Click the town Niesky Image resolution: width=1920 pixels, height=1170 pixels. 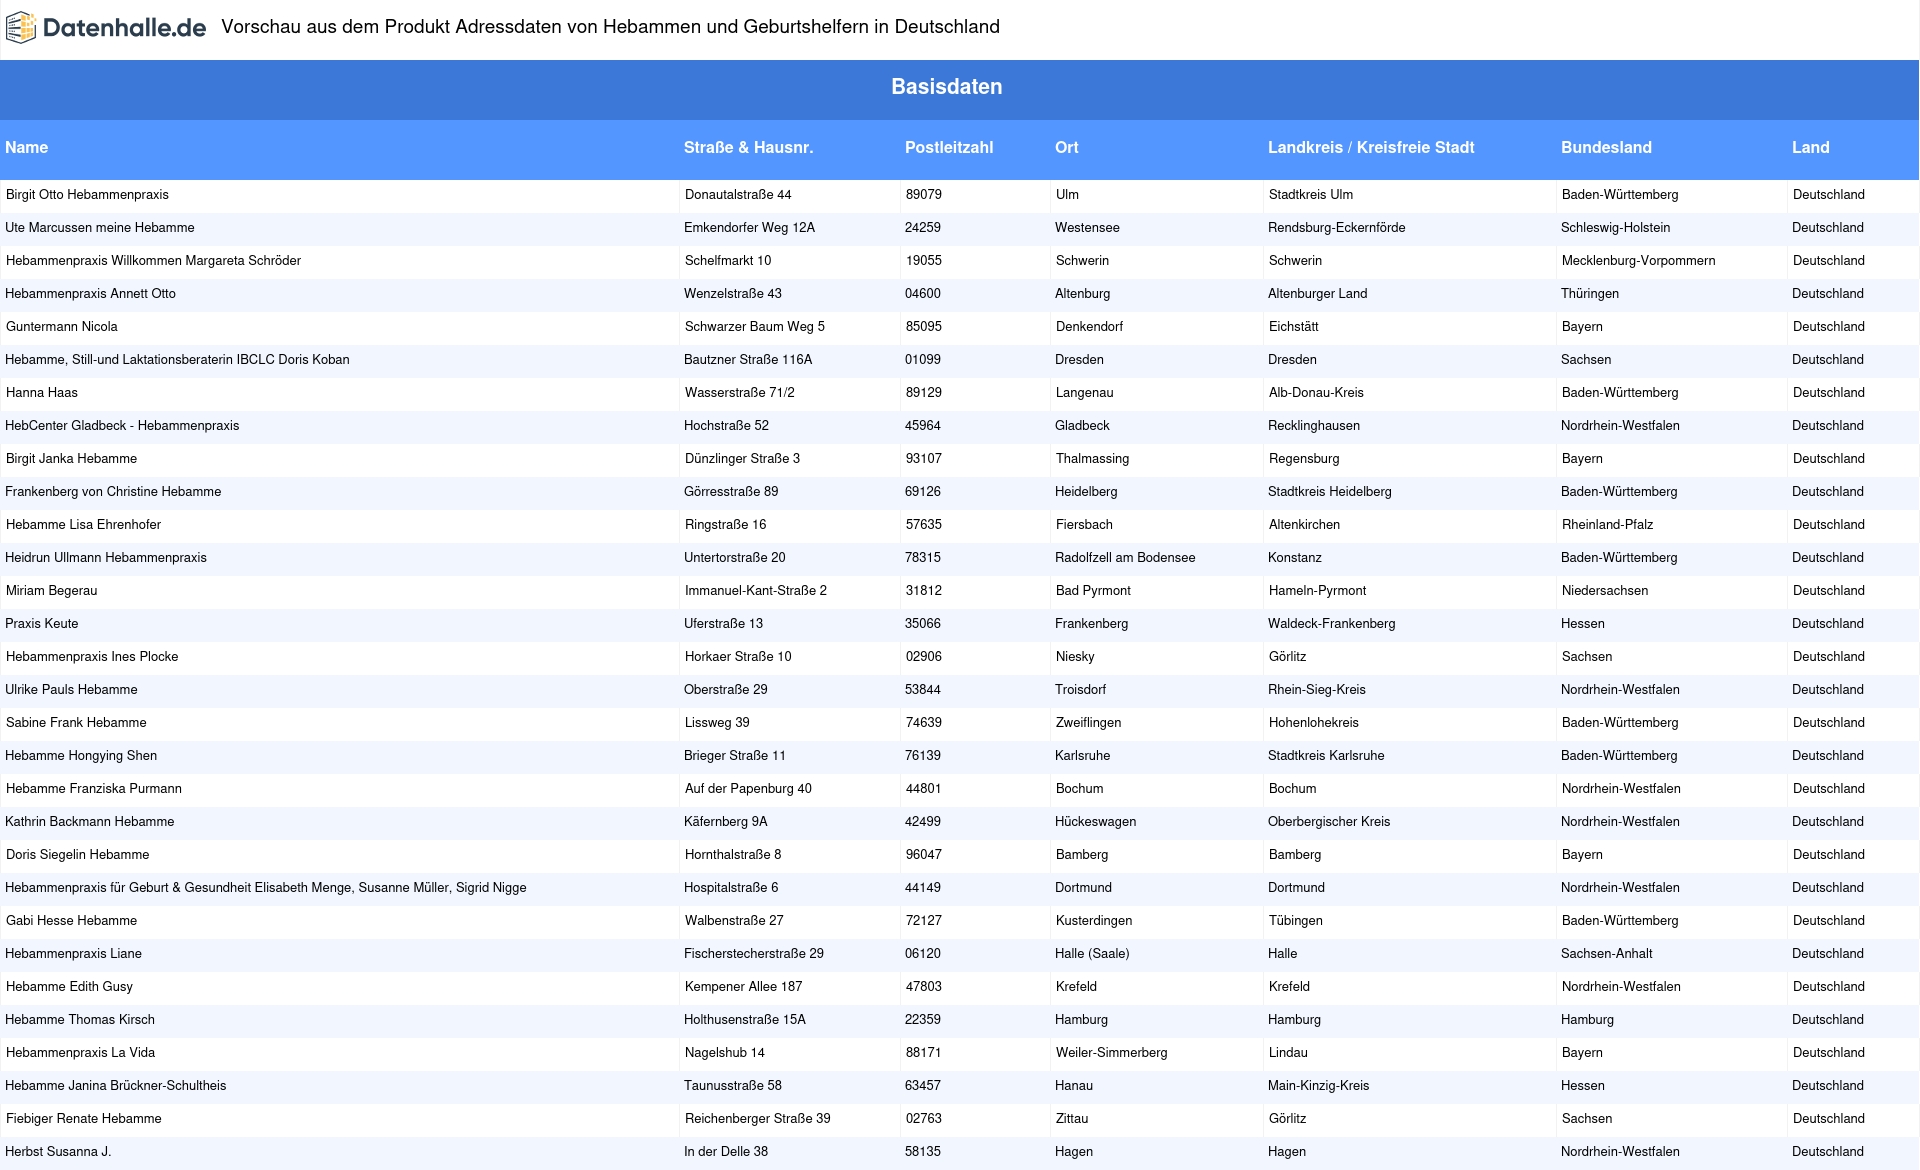point(1075,657)
